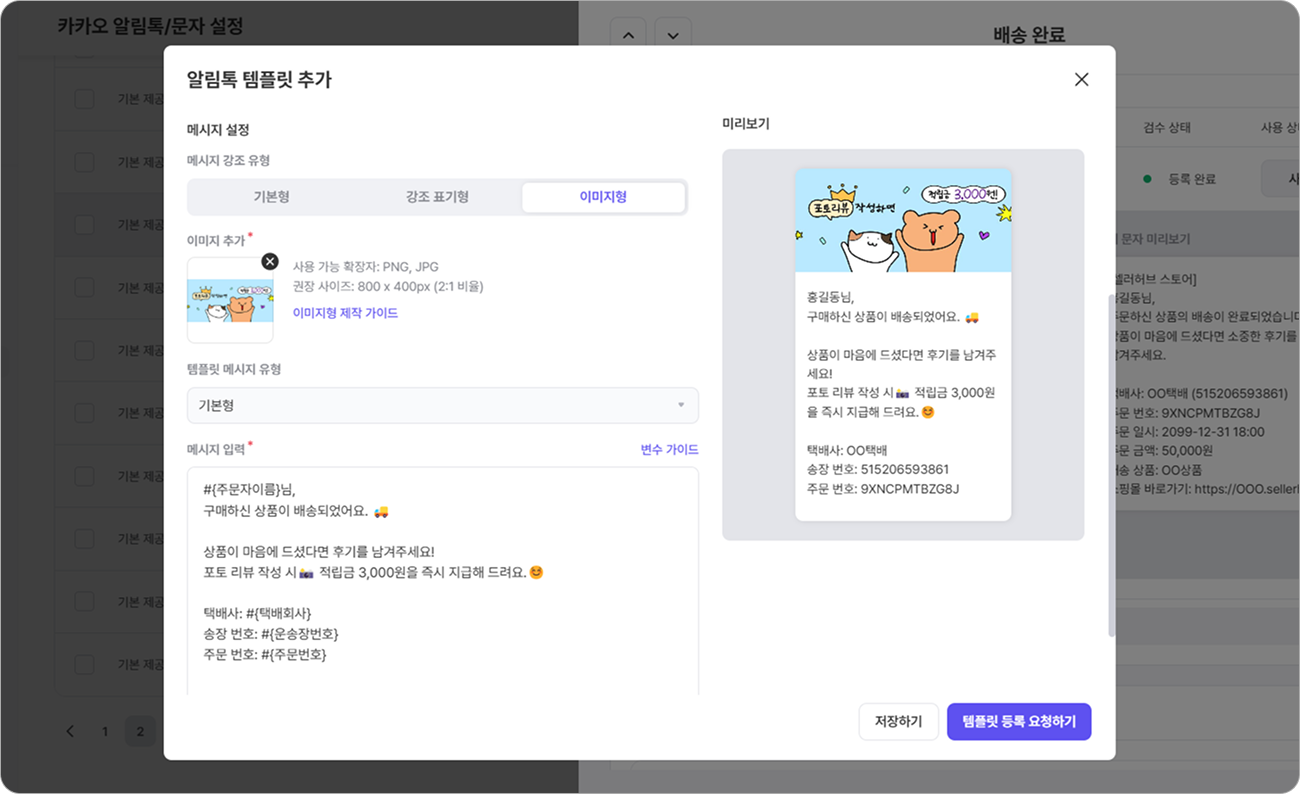Click the 사용 가능 확장자: PNG, JPG hint
The width and height of the screenshot is (1300, 794).
click(x=366, y=267)
